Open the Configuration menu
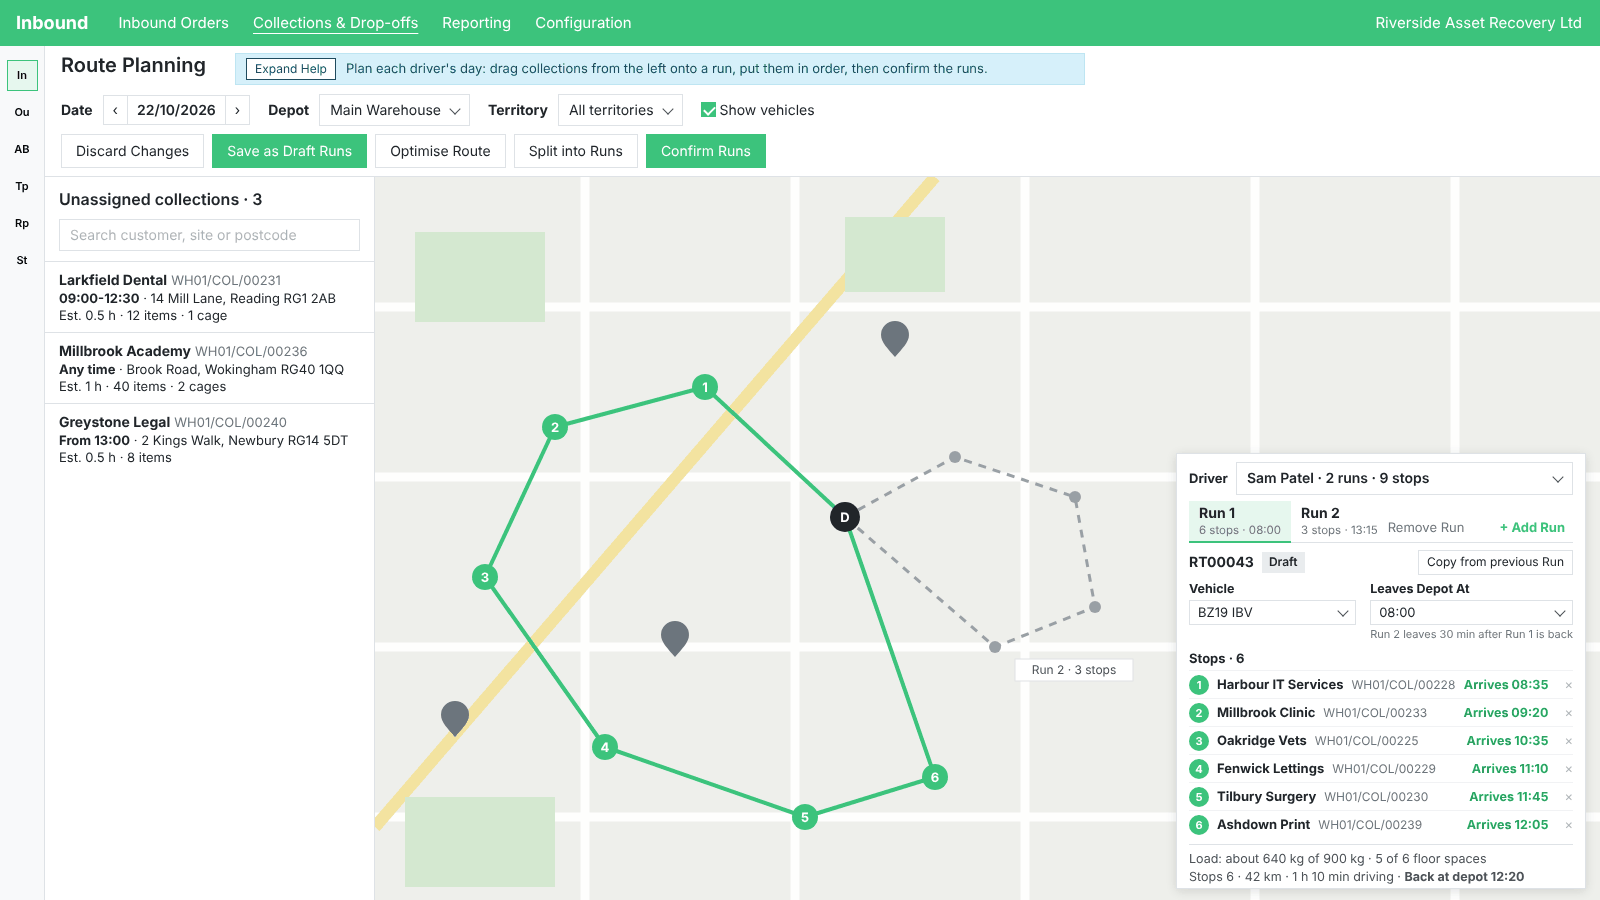The width and height of the screenshot is (1600, 900). 583,23
